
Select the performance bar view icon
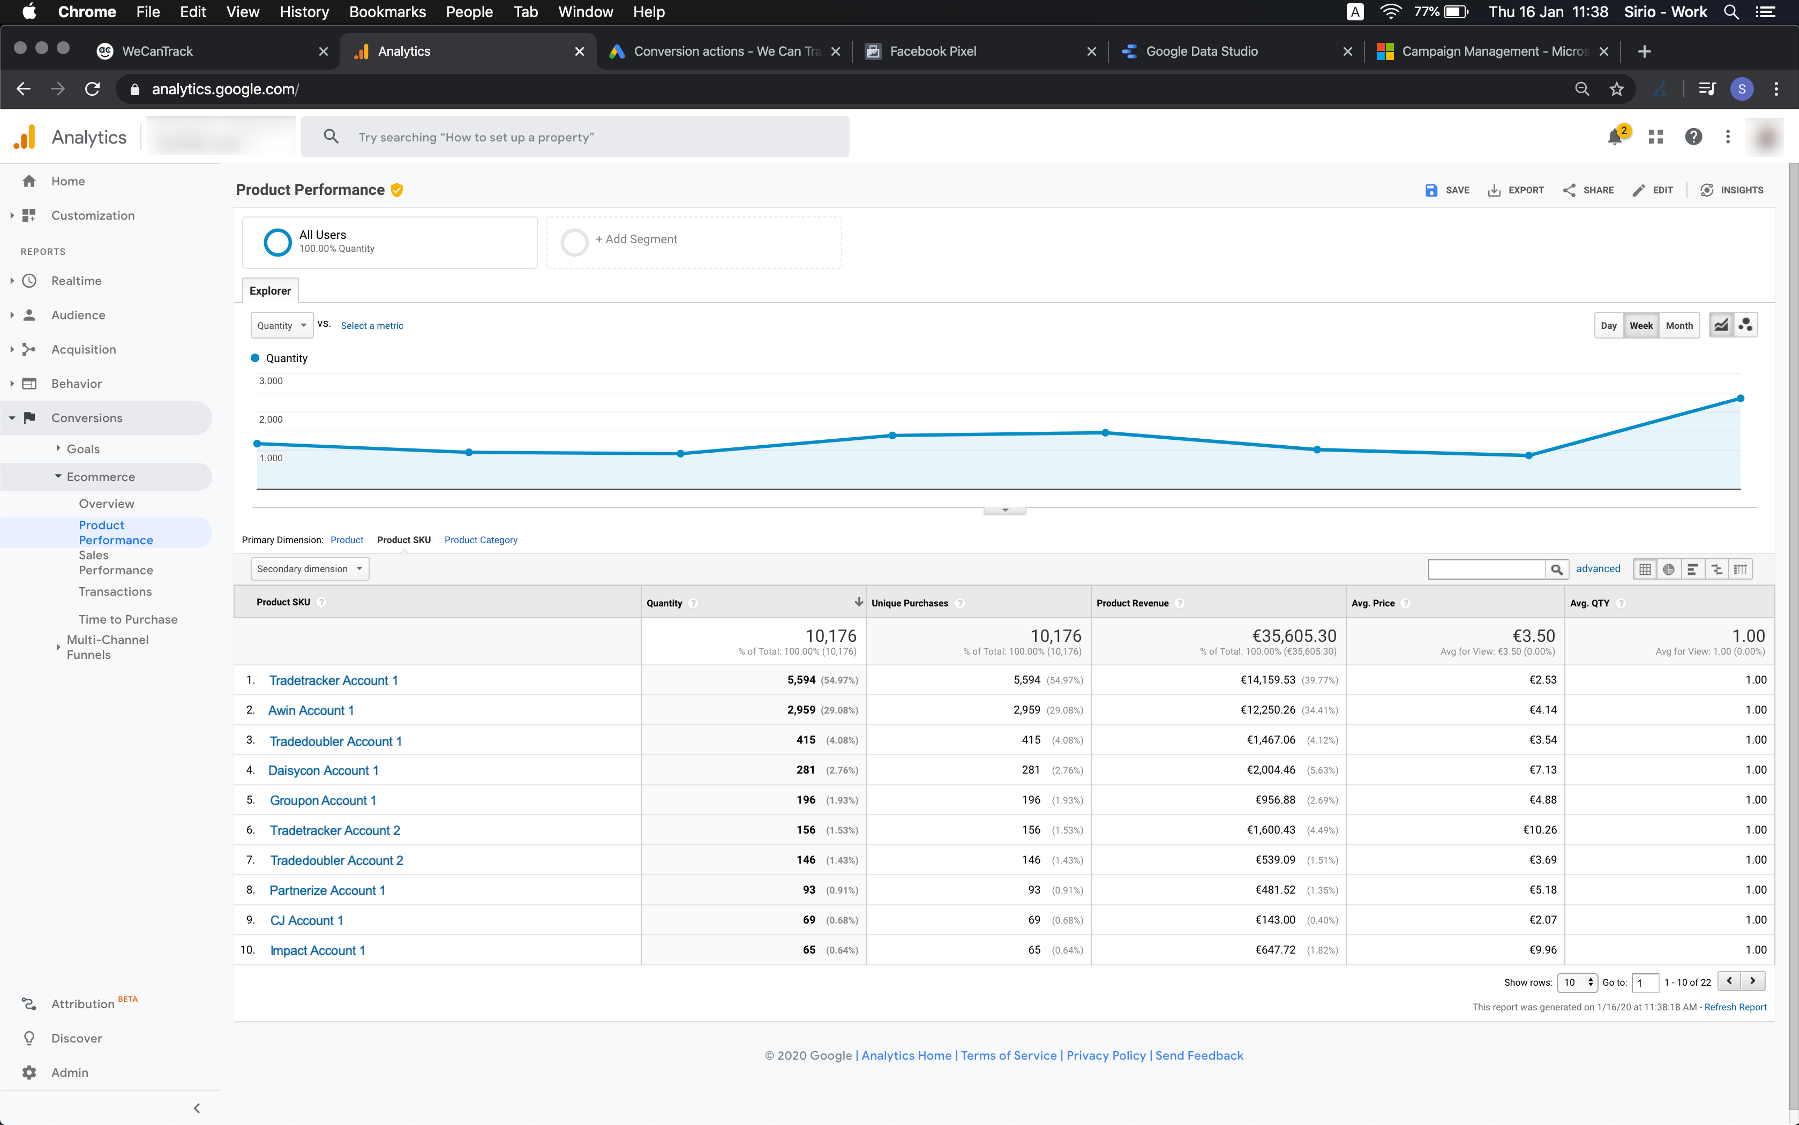(1693, 569)
